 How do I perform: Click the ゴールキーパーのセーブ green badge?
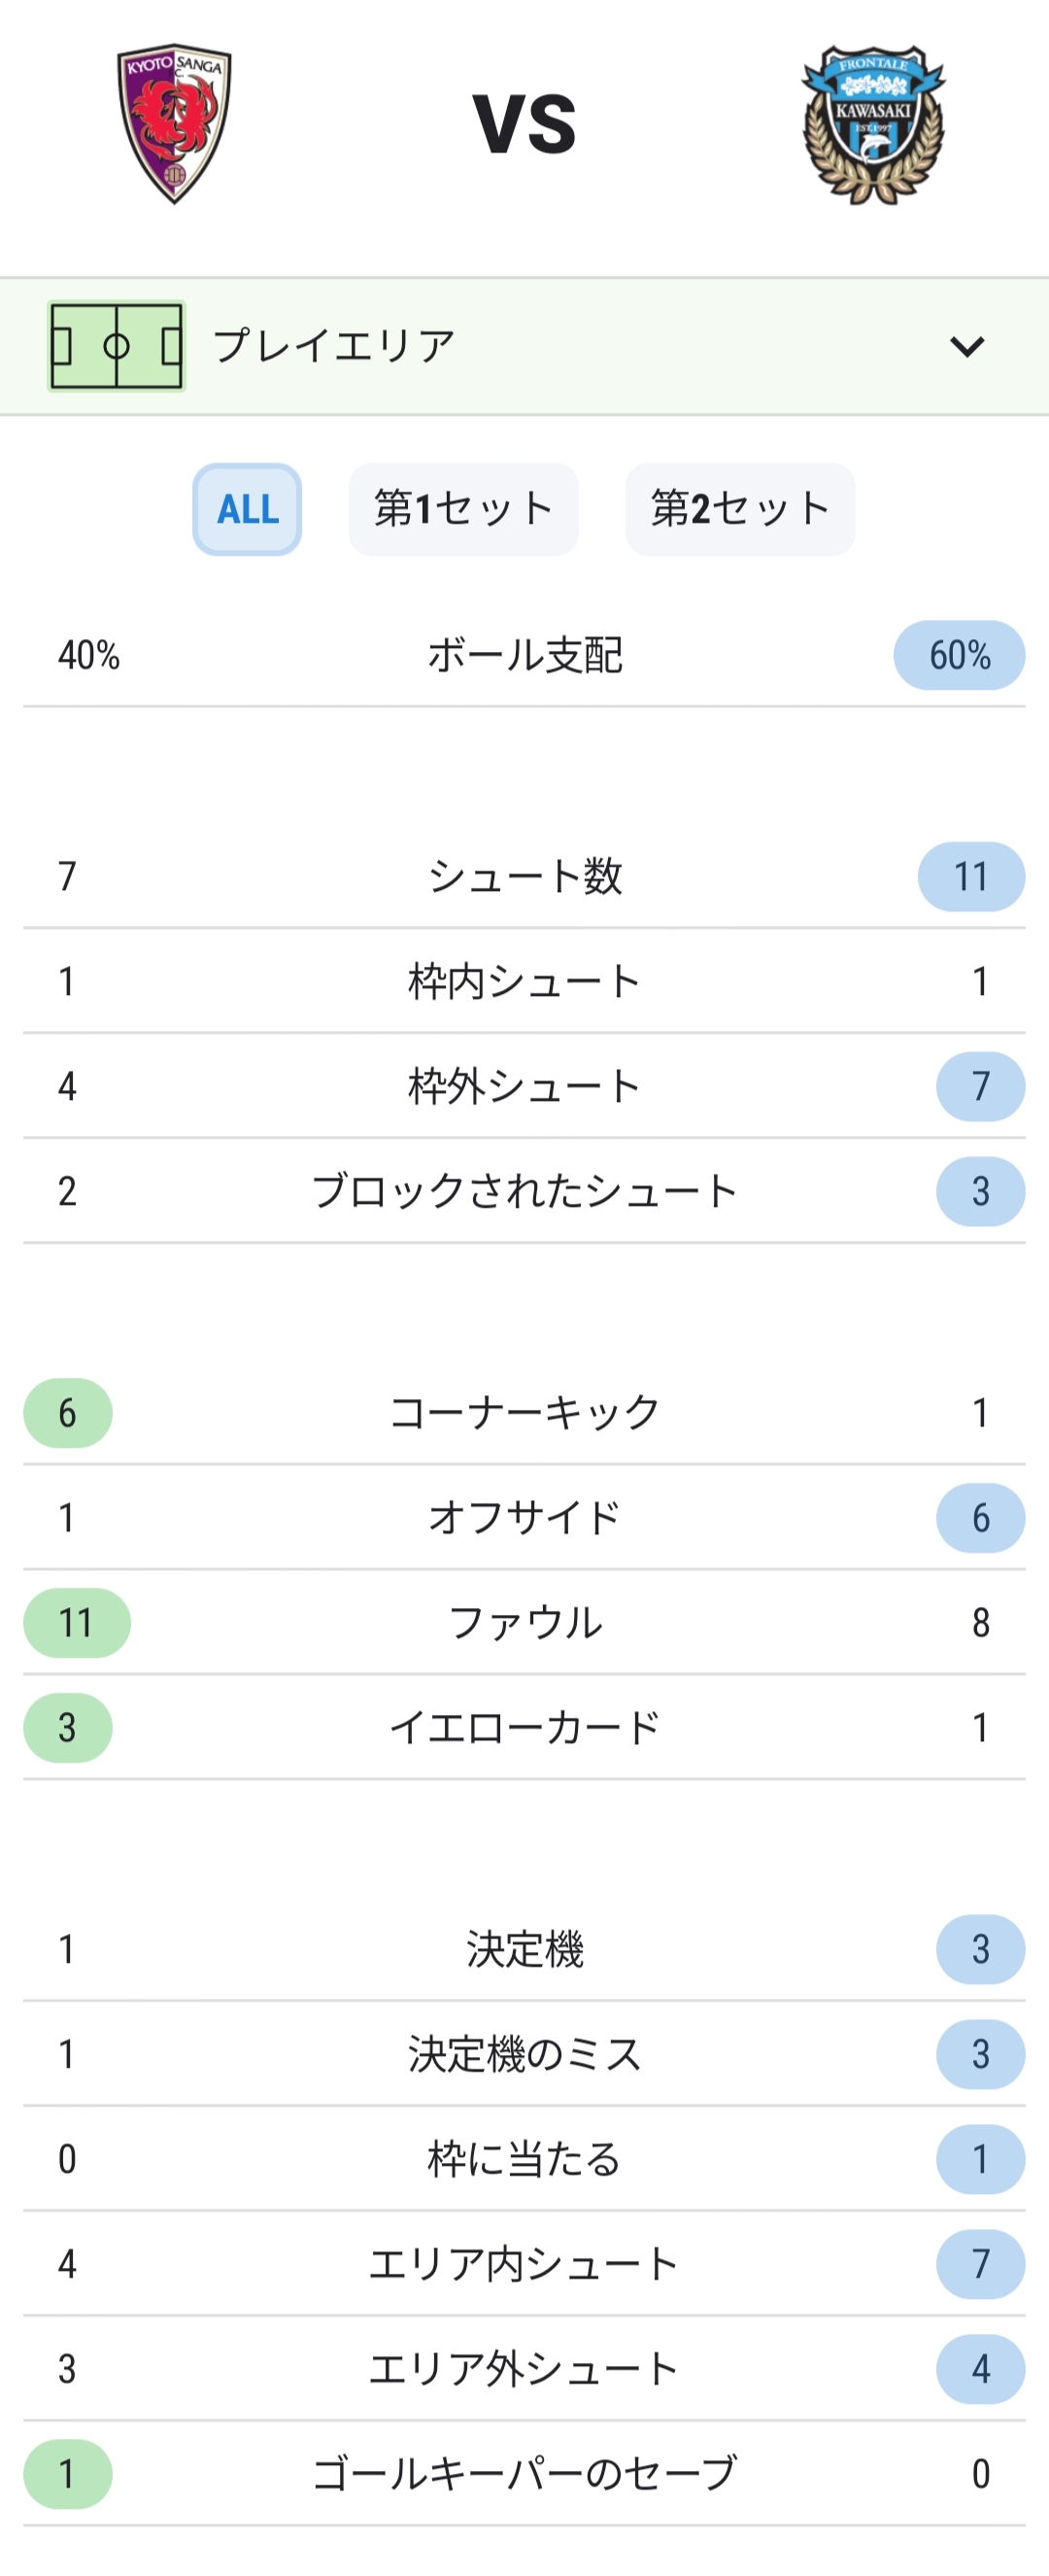(68, 2474)
